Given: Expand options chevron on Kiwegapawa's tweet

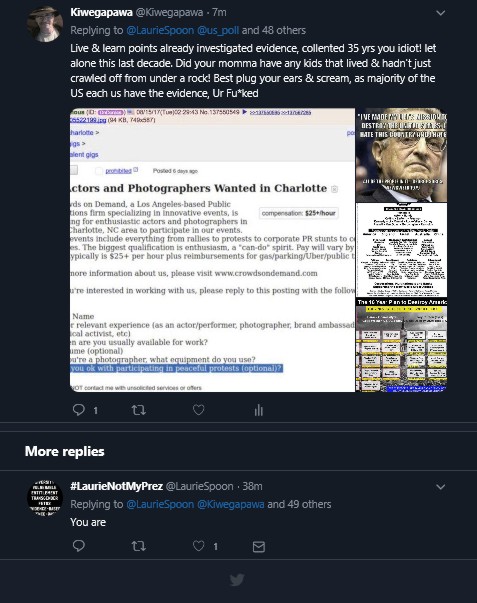Looking at the screenshot, I should [440, 13].
